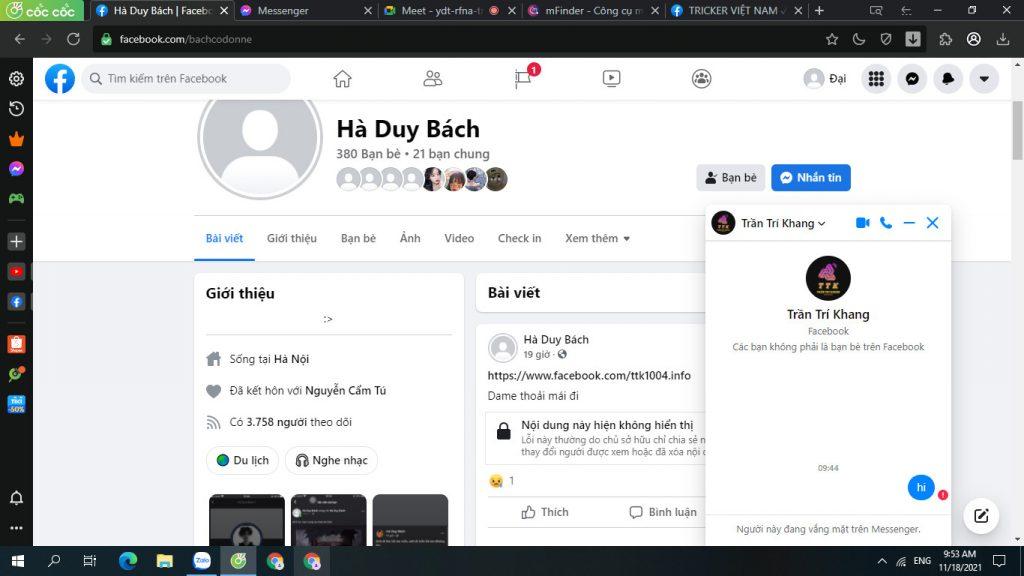1024x576 pixels.
Task: Switch to the Giới thiệu tab
Action: pyautogui.click(x=291, y=238)
